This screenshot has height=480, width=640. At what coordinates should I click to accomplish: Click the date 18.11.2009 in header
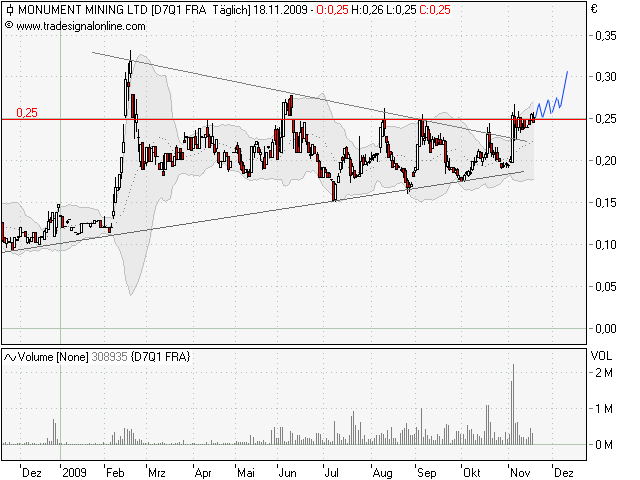[280, 10]
